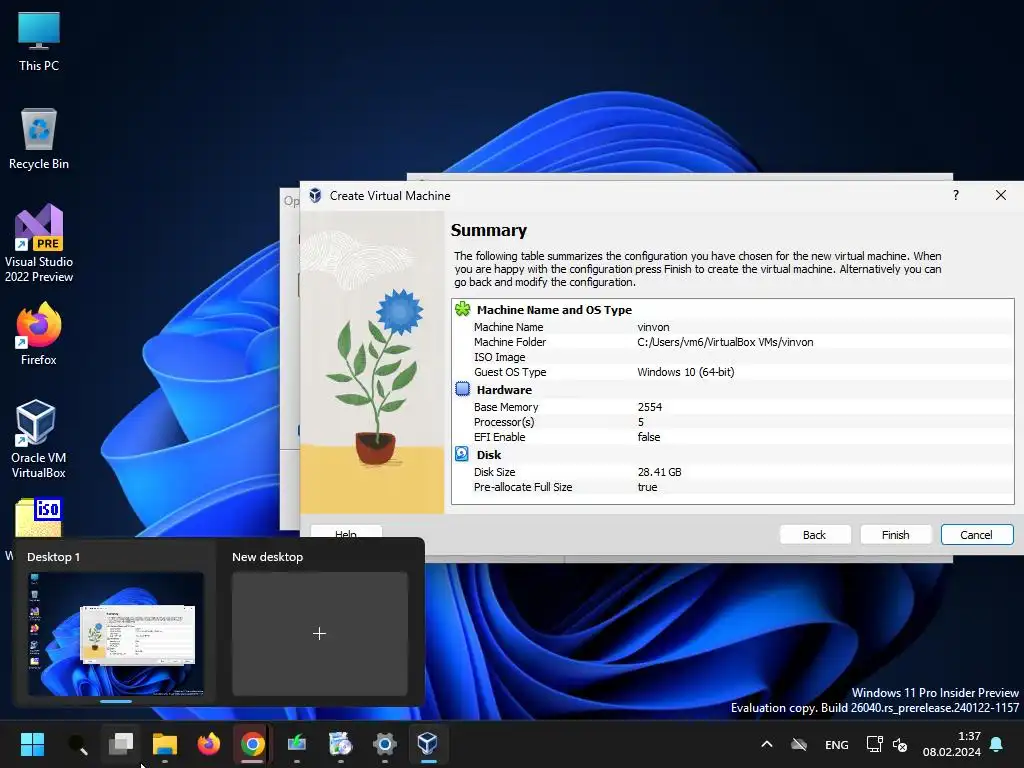Open the ENG language input indicator
The image size is (1024, 768).
tap(837, 744)
